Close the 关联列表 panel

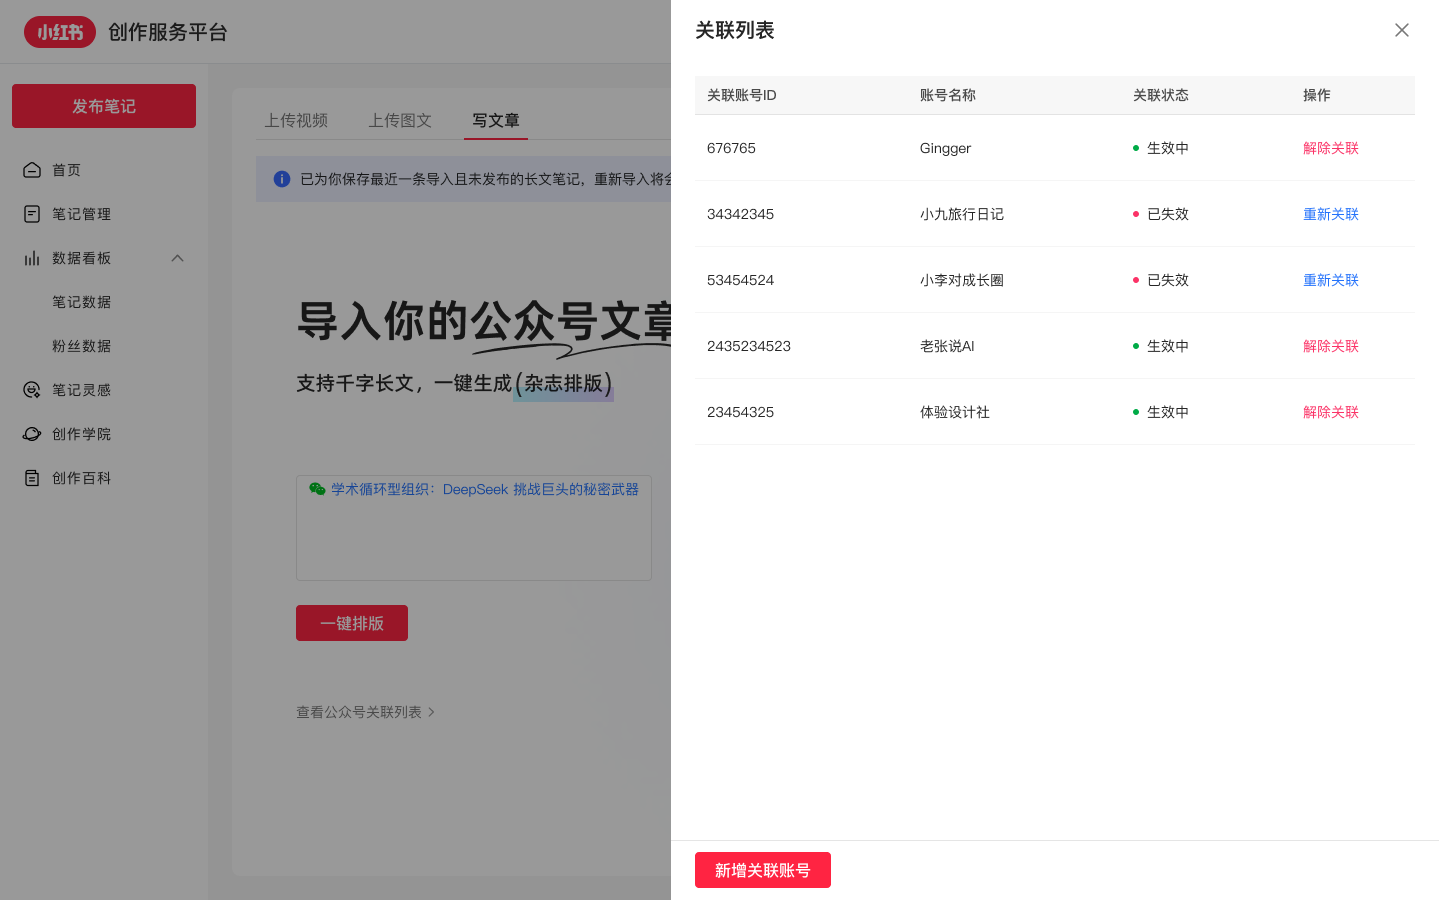(1401, 30)
